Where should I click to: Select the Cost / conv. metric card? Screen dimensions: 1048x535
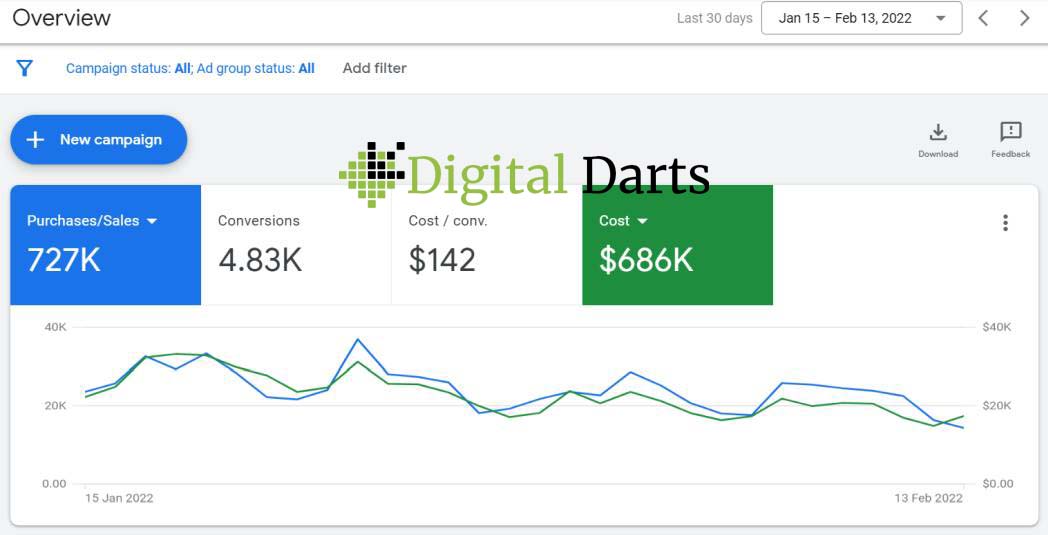point(487,245)
